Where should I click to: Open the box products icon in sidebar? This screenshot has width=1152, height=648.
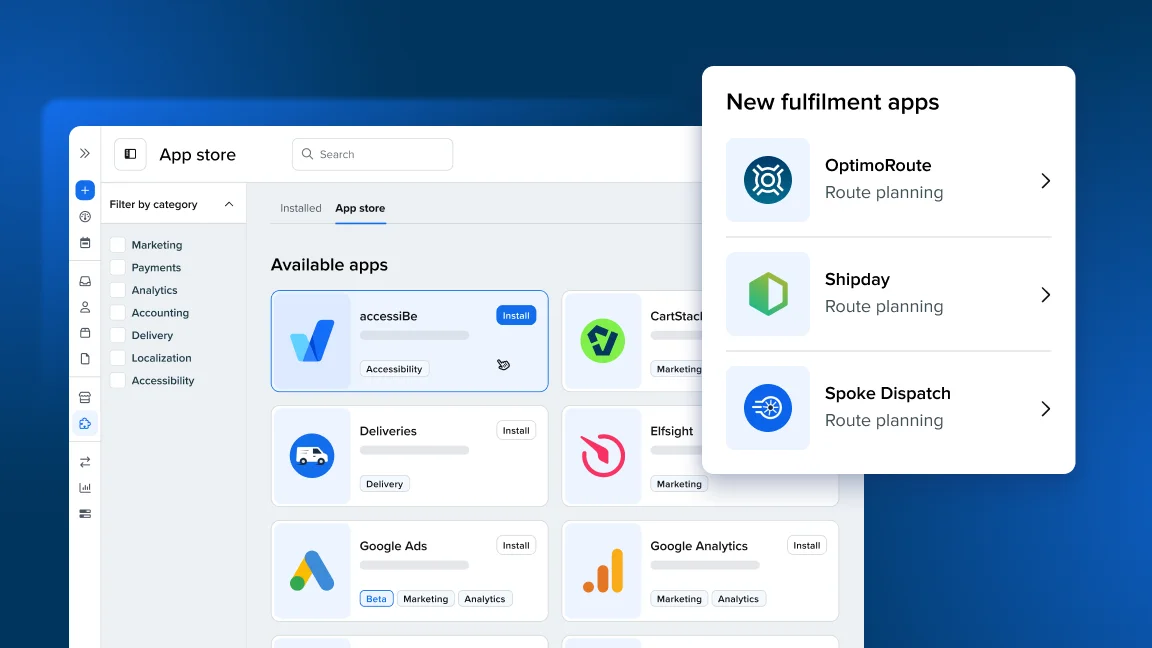[85, 333]
